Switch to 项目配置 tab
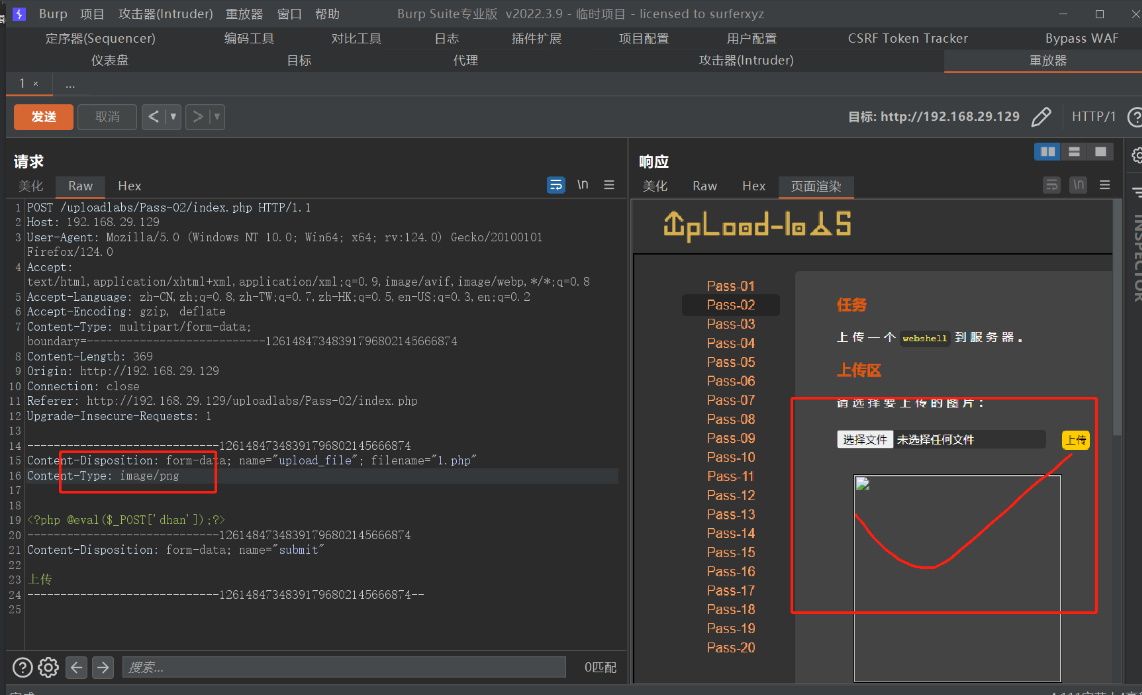This screenshot has height=695, width=1142. pyautogui.click(x=644, y=39)
